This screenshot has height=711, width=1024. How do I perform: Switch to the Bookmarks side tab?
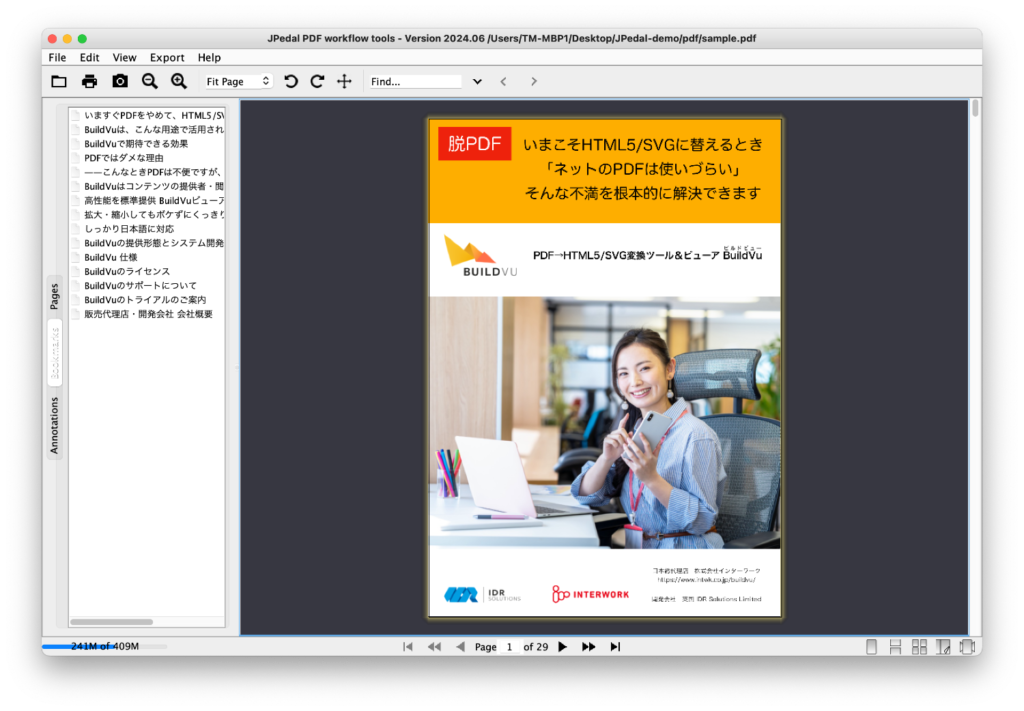click(55, 353)
